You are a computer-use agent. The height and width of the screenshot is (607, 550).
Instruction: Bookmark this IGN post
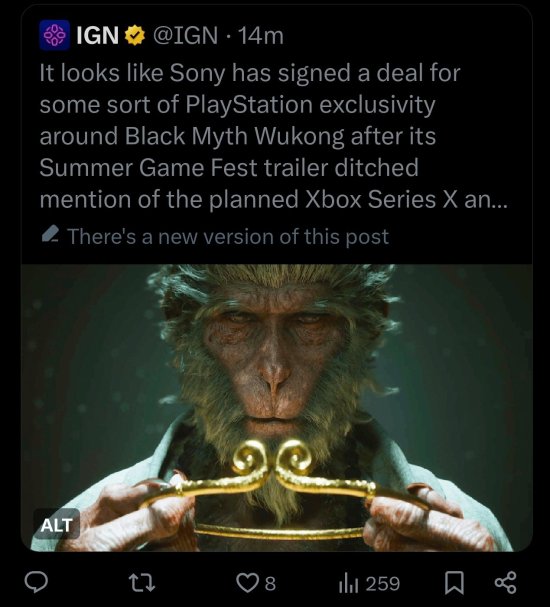coord(454,583)
